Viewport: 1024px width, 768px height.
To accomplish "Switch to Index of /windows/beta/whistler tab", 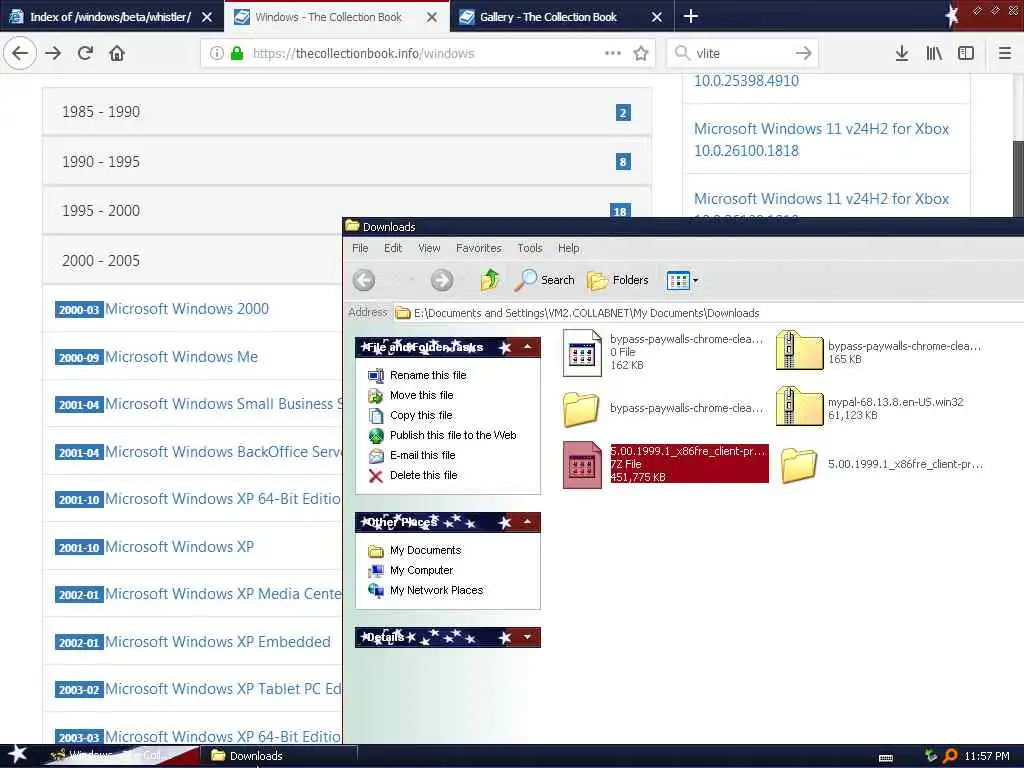I will click(x=110, y=16).
